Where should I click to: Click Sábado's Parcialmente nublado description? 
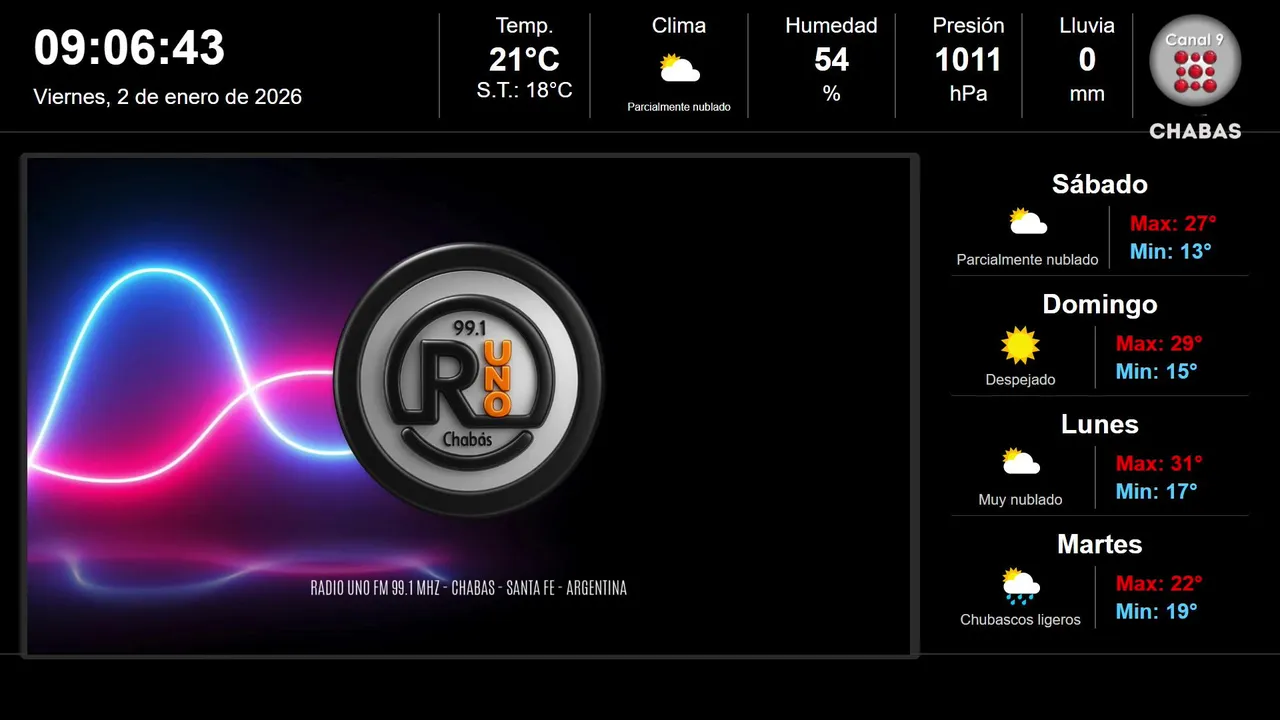click(x=1027, y=260)
